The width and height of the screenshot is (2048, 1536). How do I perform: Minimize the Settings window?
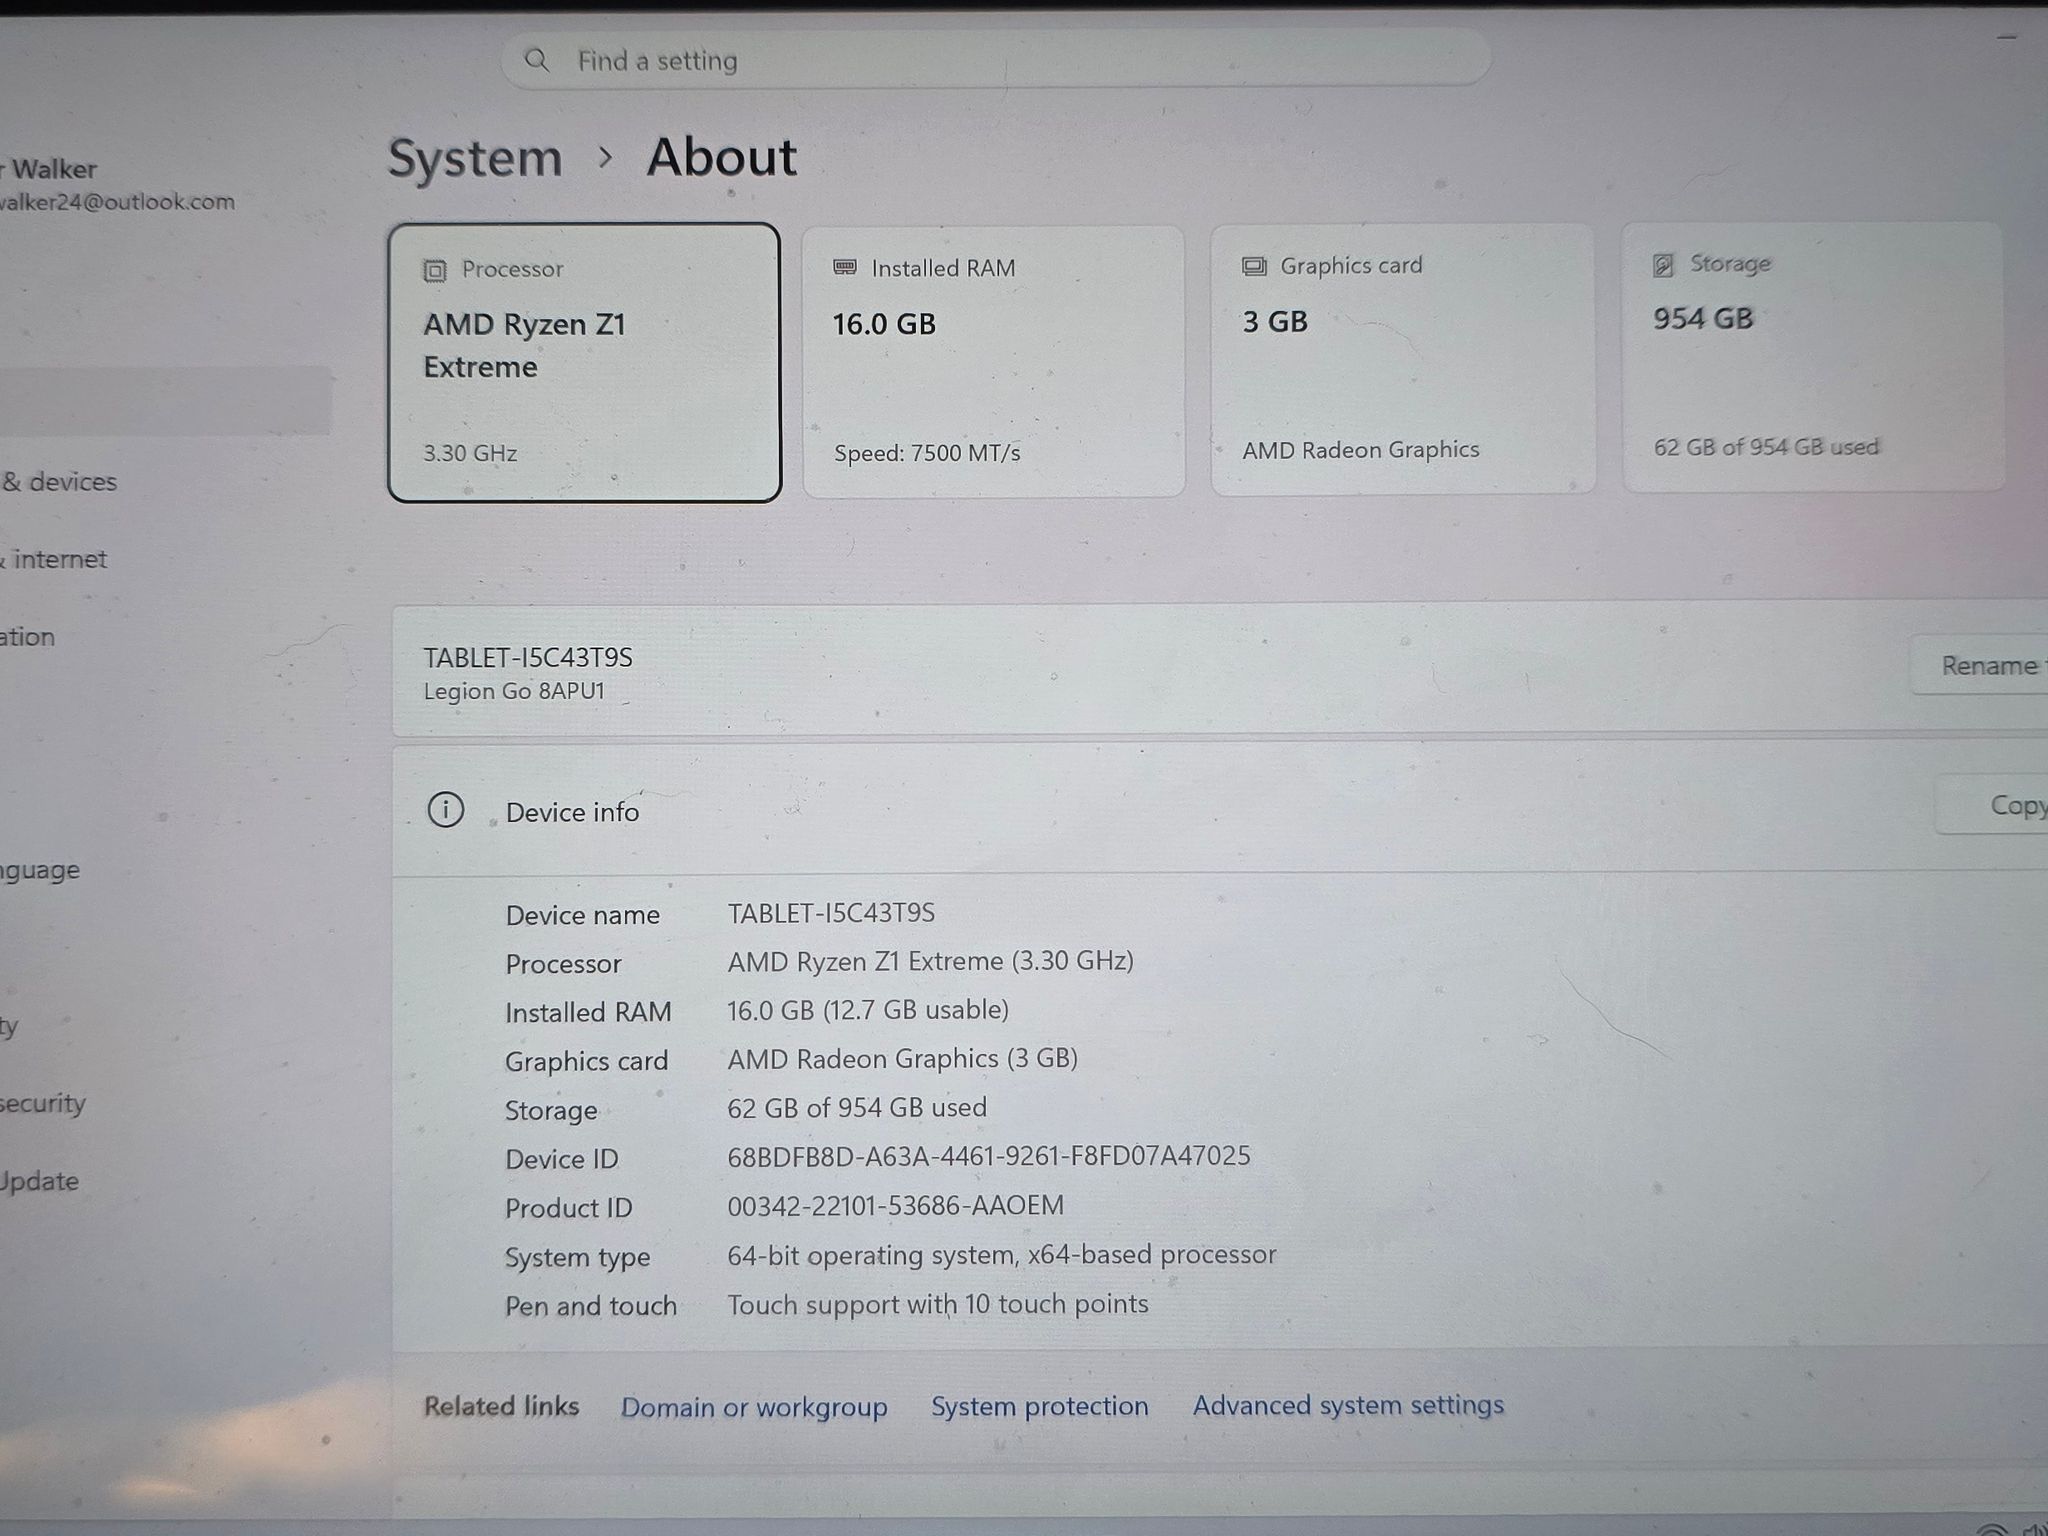pos(2006,38)
